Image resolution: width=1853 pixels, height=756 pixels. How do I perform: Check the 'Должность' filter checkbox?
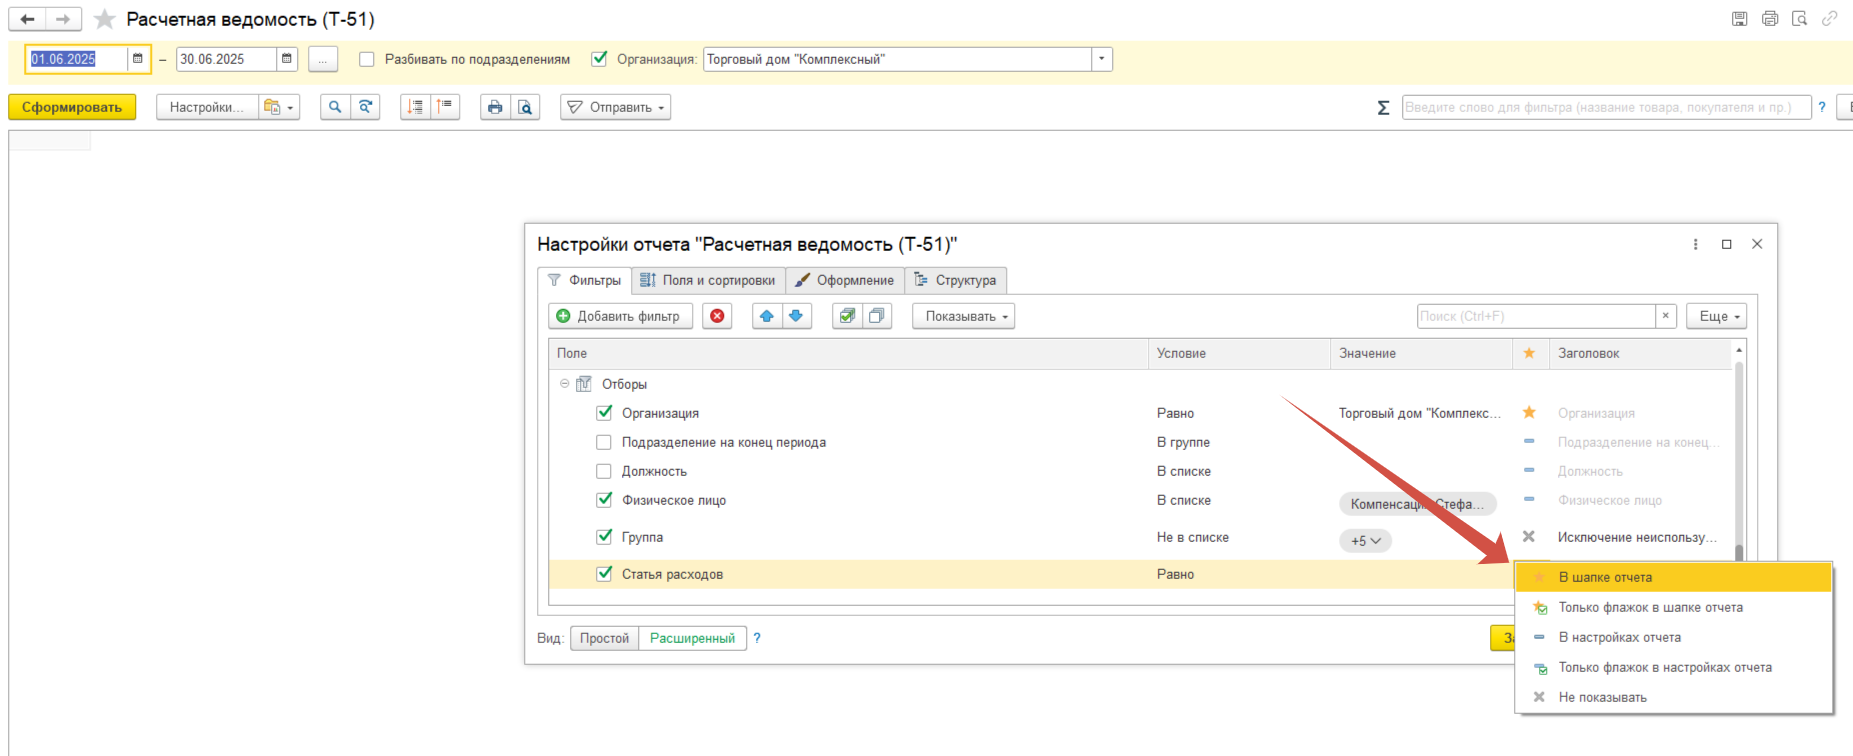(x=604, y=471)
